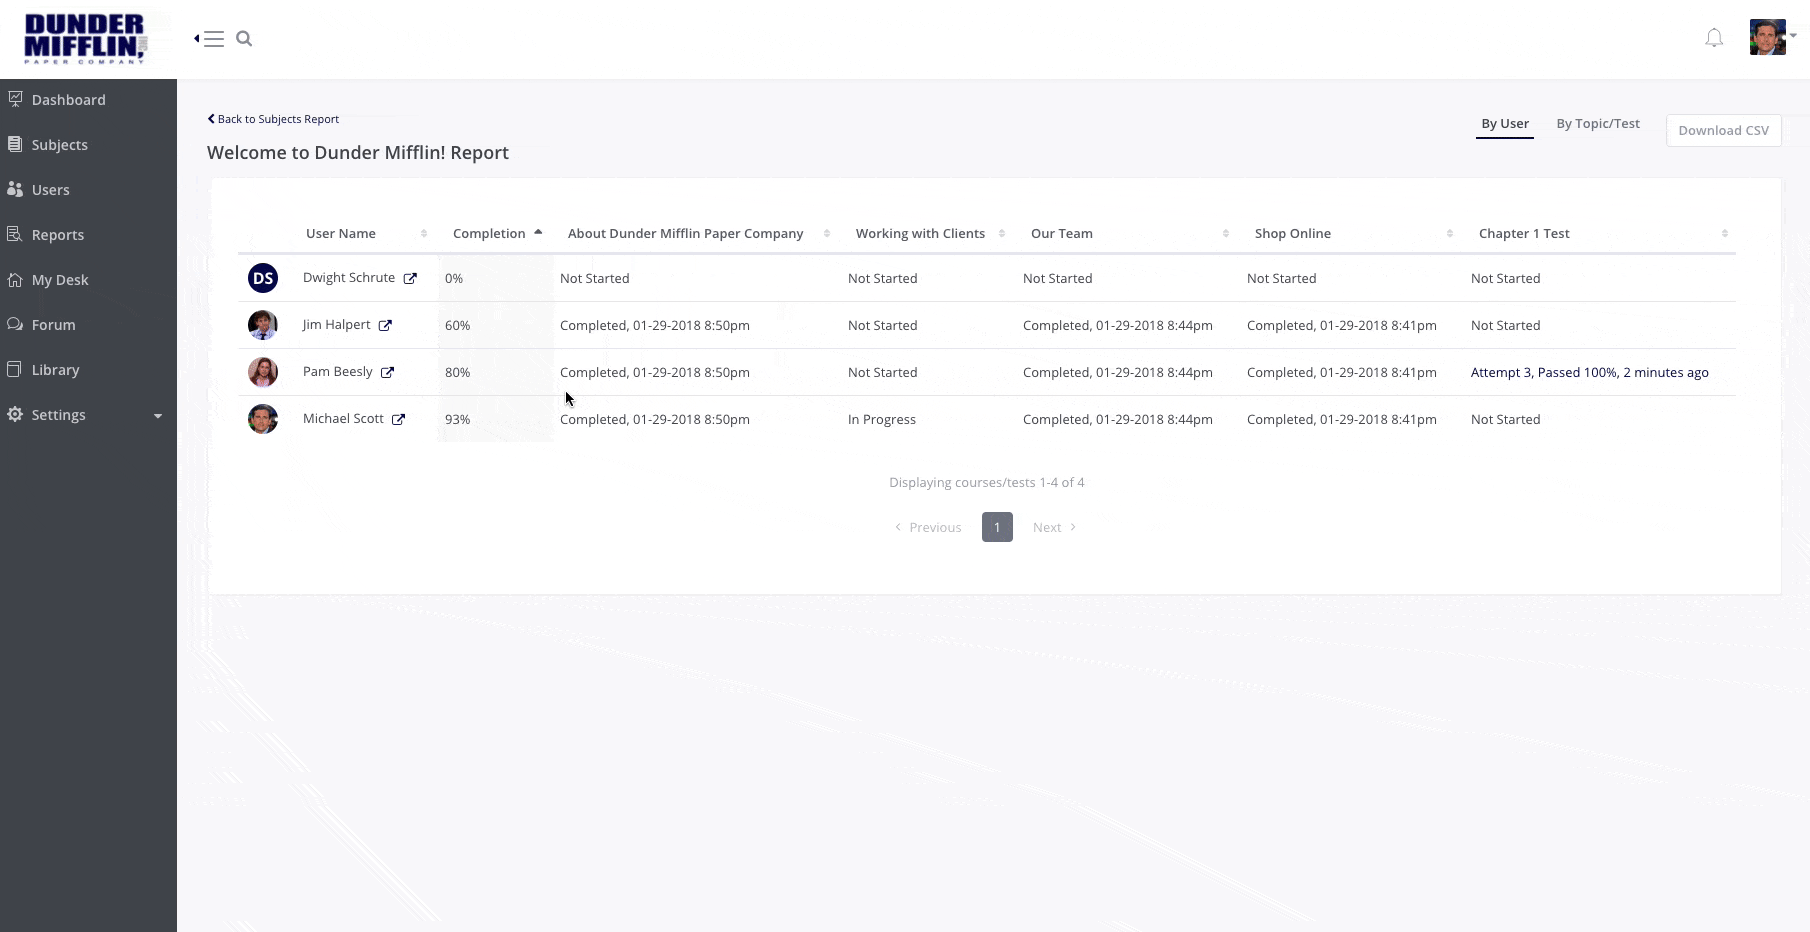Switch to By User tab
1810x932 pixels.
1505,124
